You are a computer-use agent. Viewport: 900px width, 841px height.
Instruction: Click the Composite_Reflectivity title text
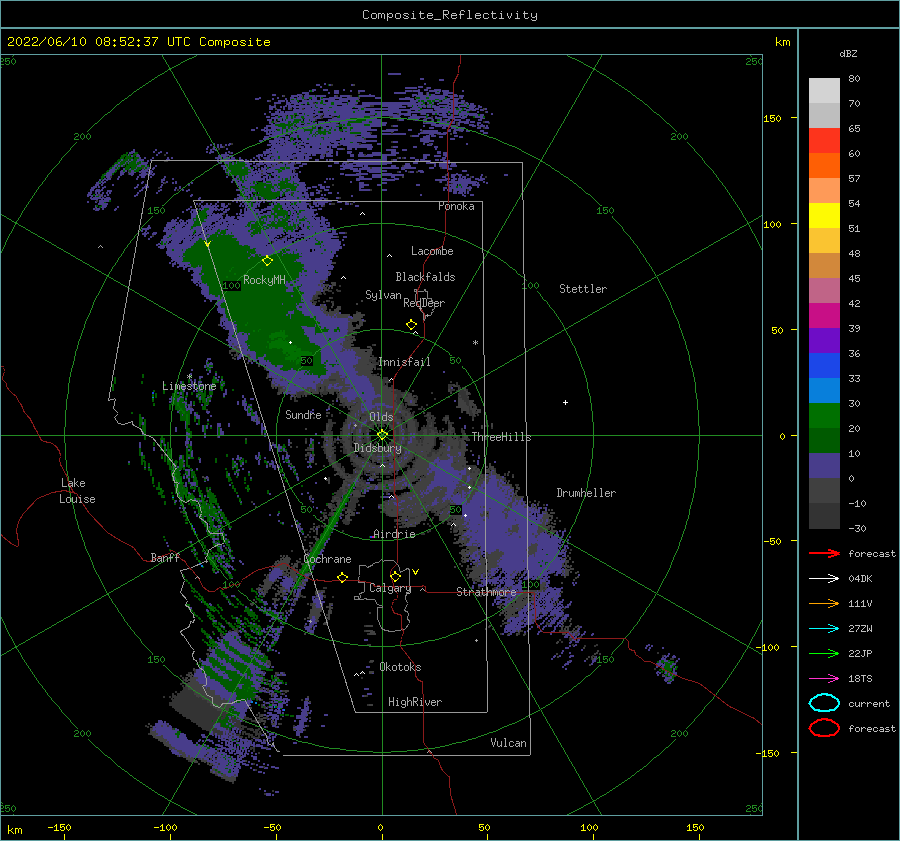click(x=450, y=15)
